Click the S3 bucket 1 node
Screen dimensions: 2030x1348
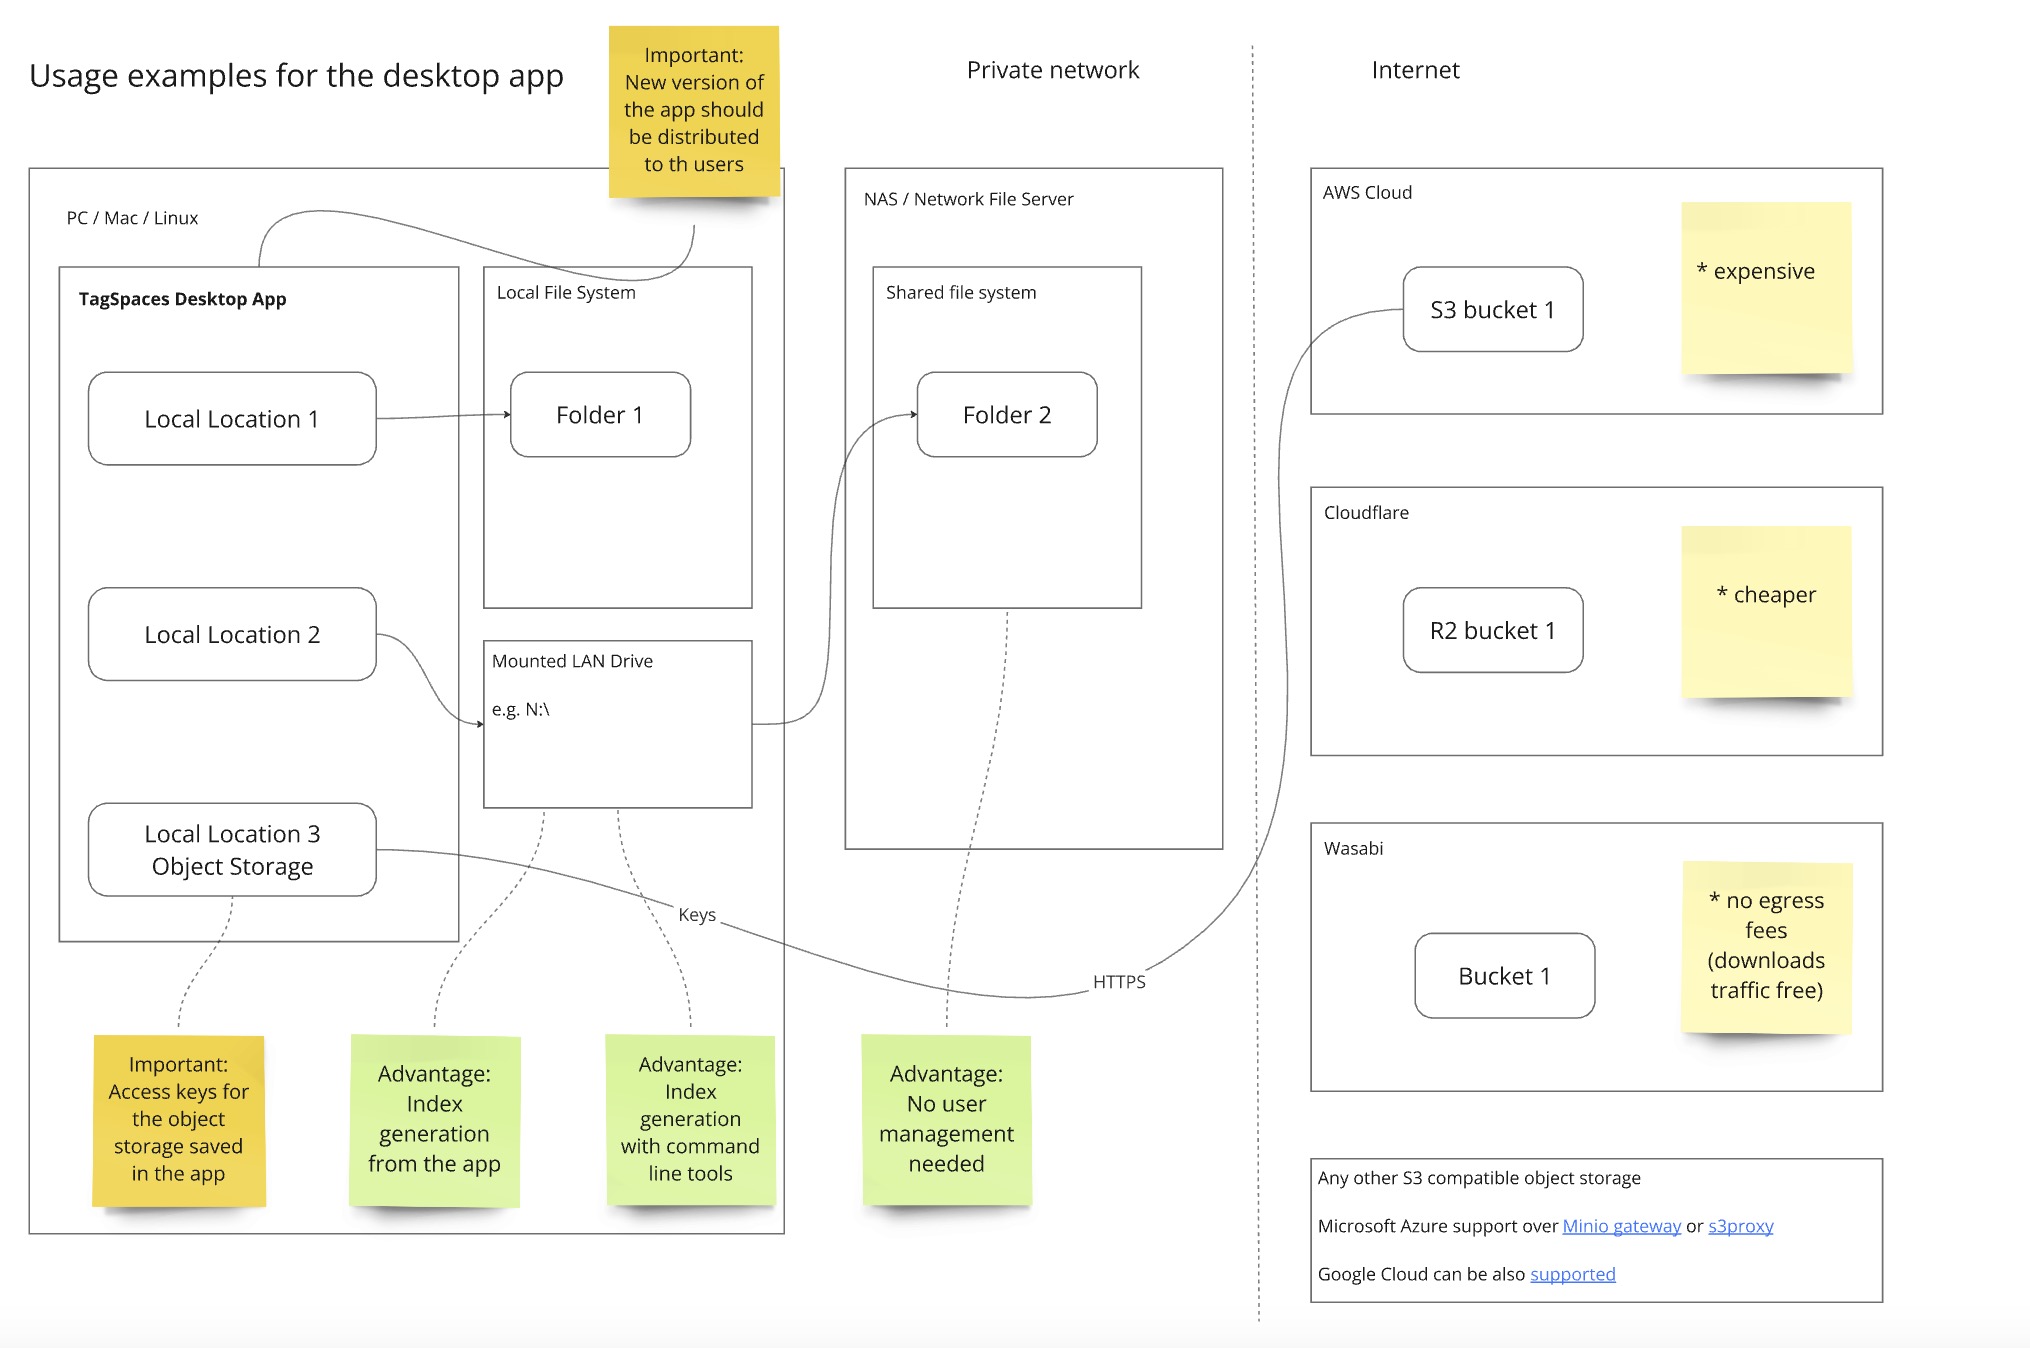coord(1492,310)
